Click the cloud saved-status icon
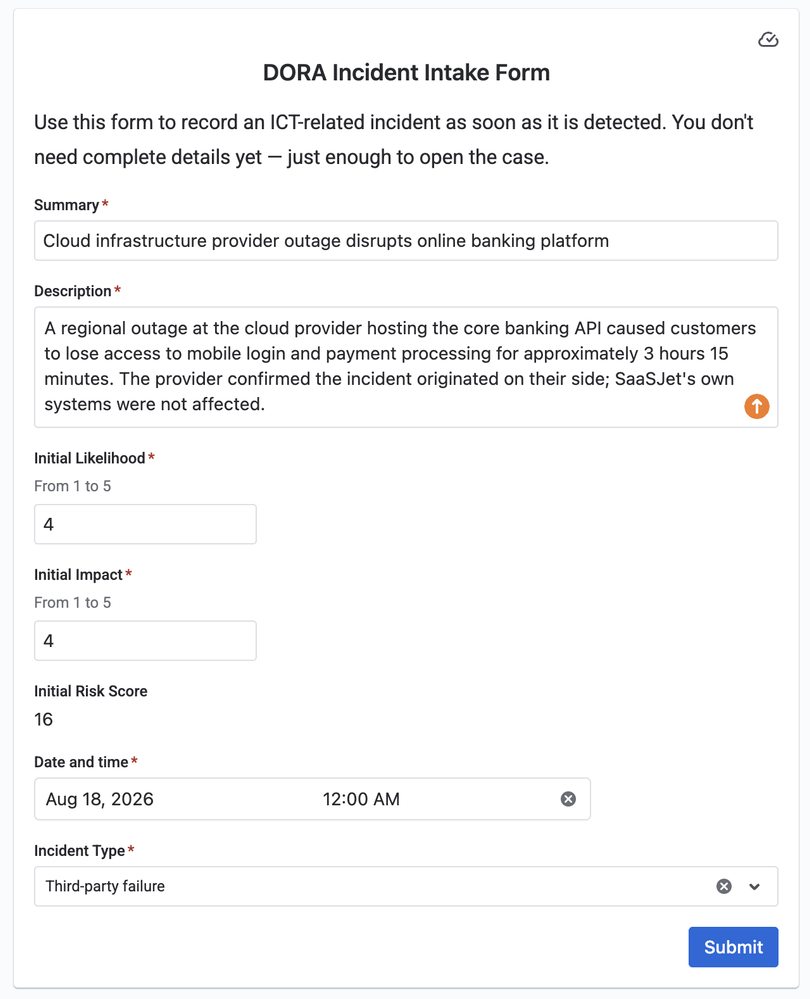The width and height of the screenshot is (810, 999). click(768, 40)
